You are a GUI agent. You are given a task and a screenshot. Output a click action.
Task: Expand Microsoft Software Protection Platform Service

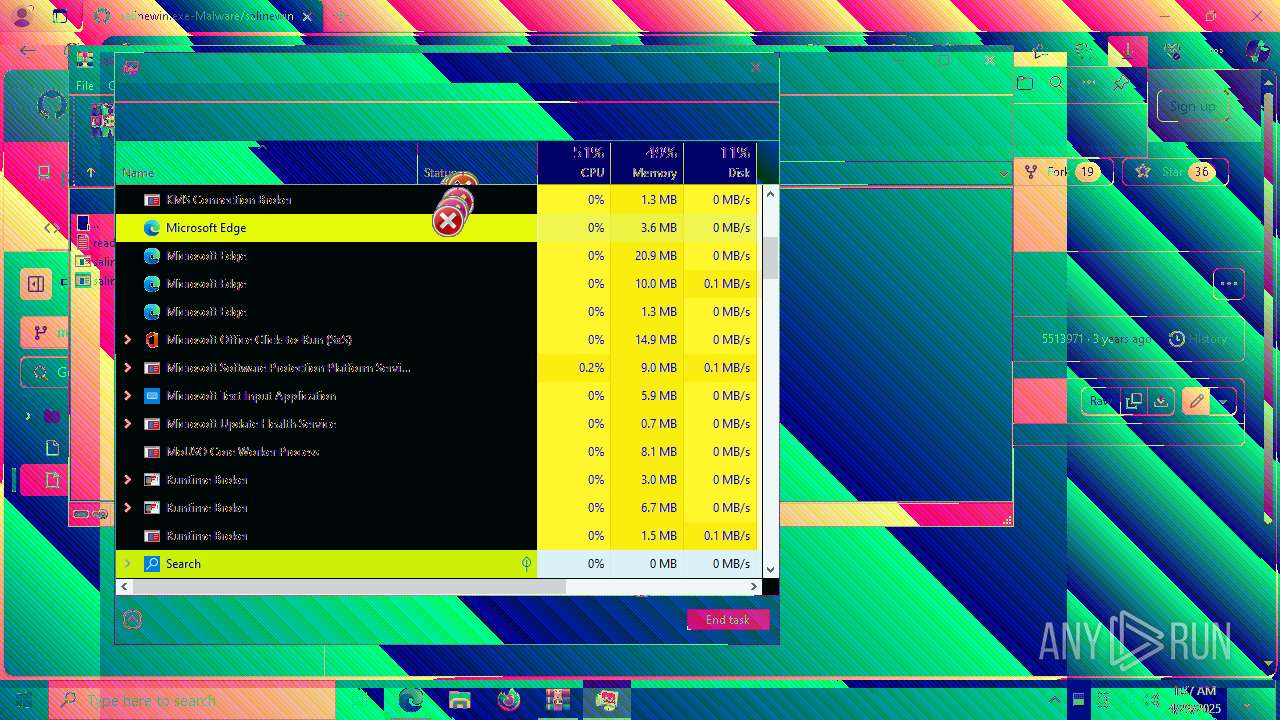(127, 368)
